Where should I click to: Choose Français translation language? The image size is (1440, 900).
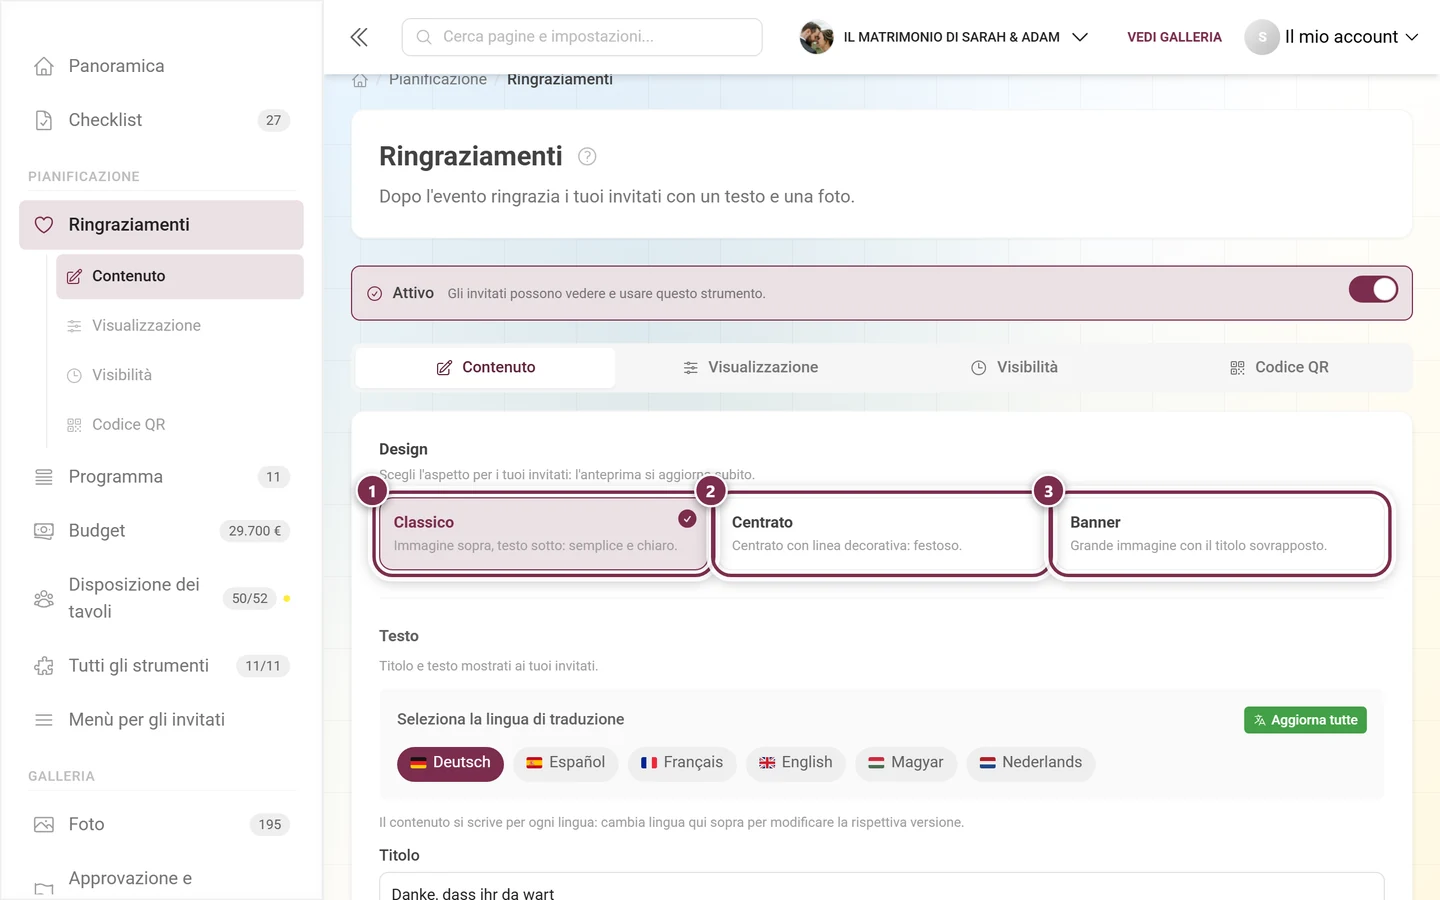682,763
